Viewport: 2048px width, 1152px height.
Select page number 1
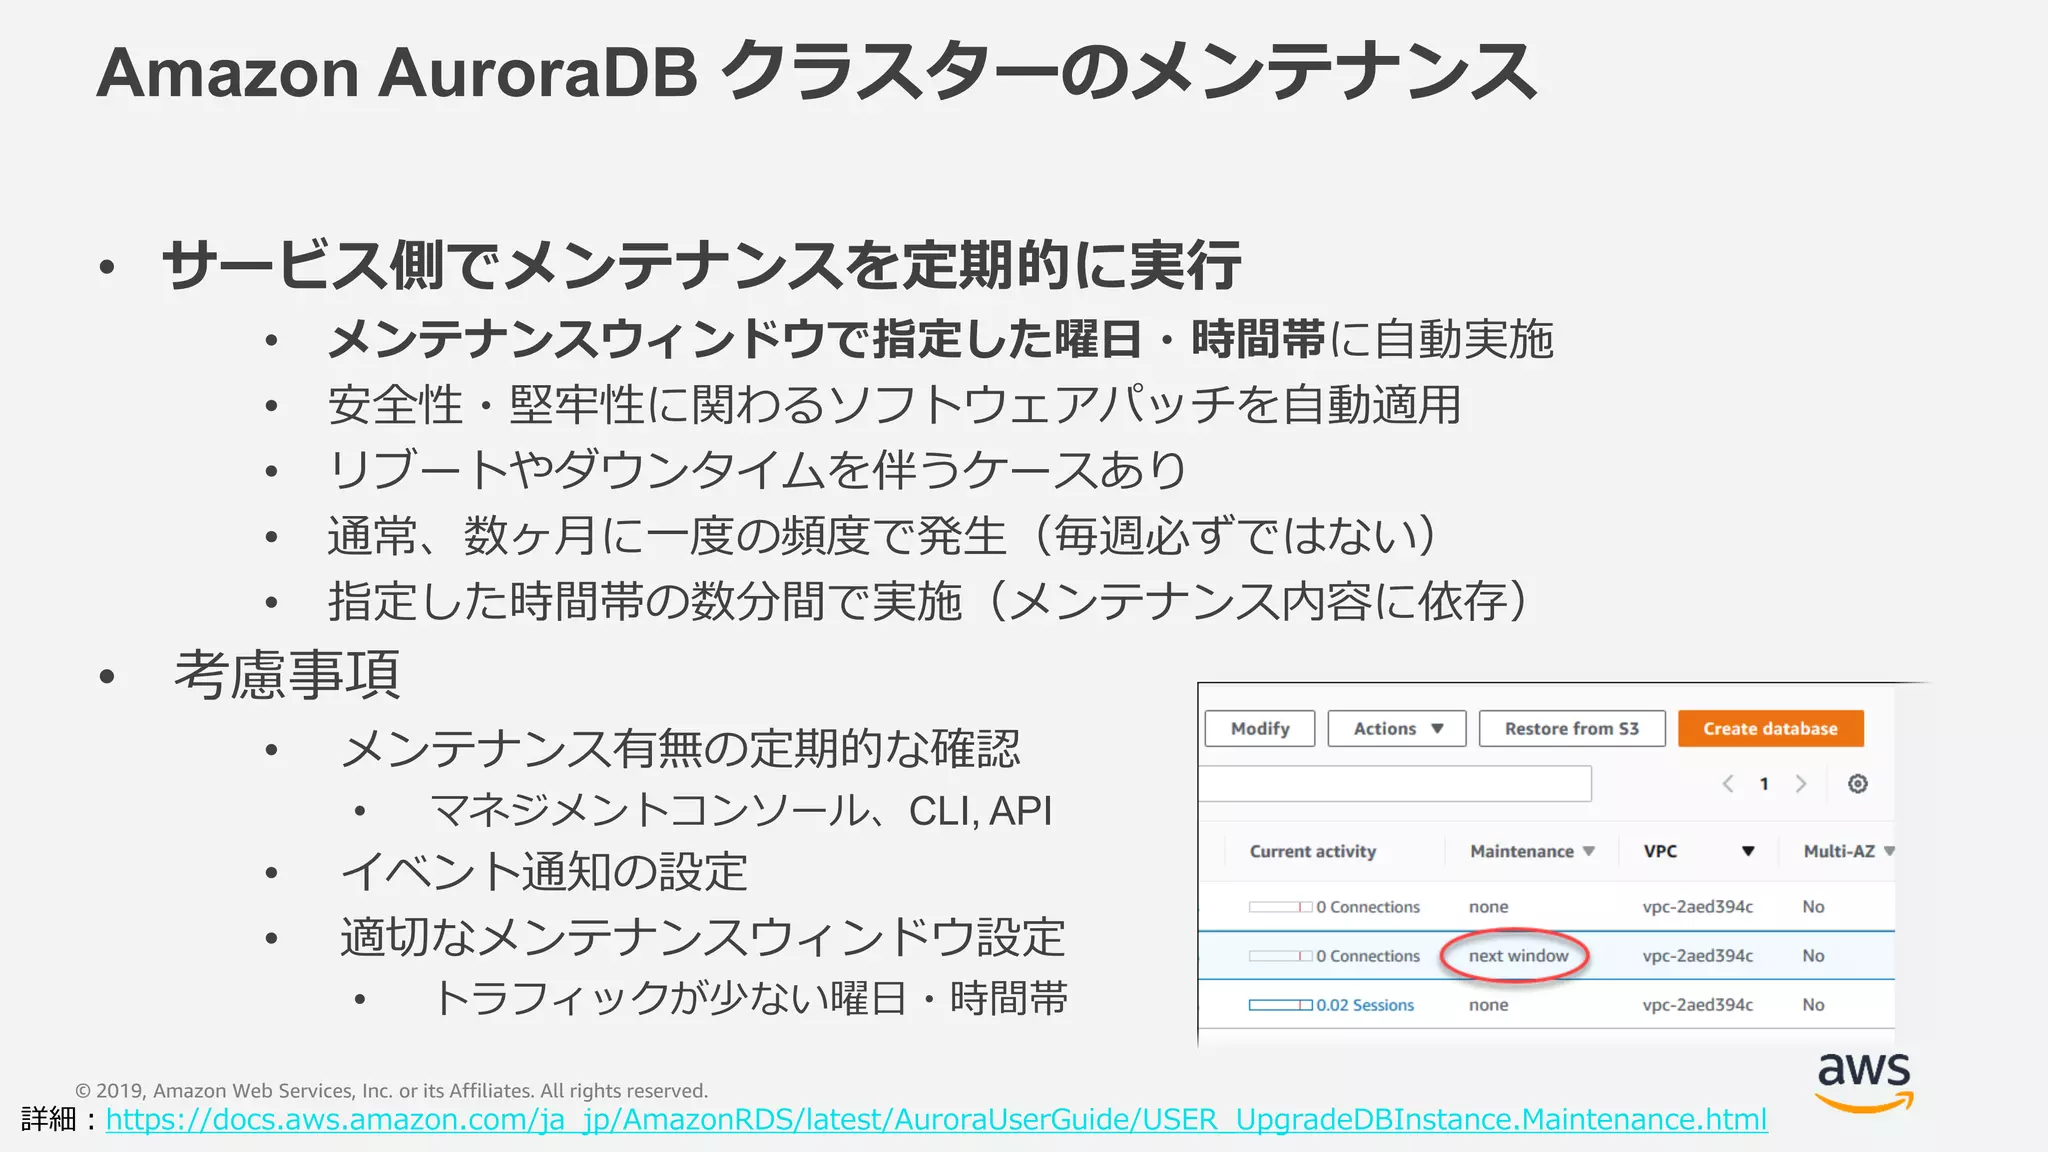(1764, 784)
